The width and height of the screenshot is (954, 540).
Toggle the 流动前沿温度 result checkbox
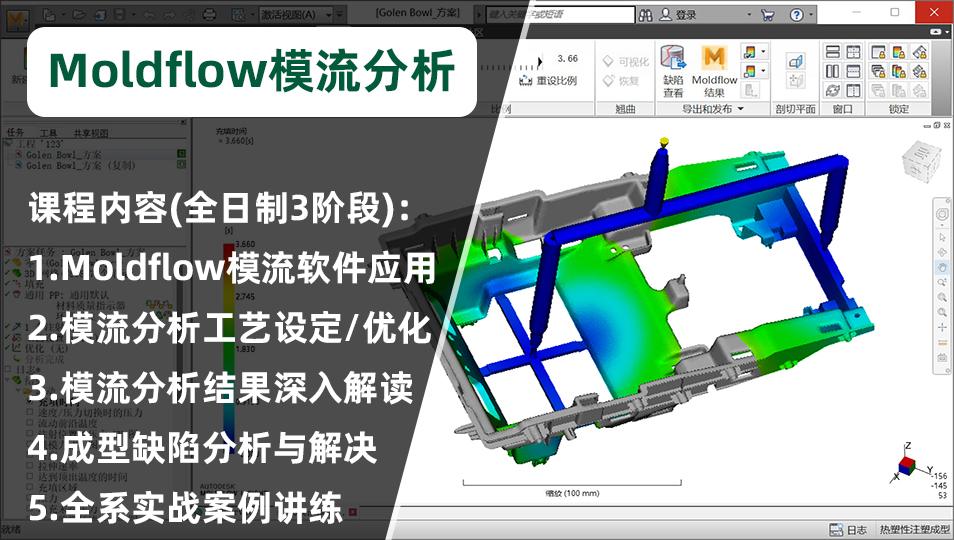click(x=30, y=423)
